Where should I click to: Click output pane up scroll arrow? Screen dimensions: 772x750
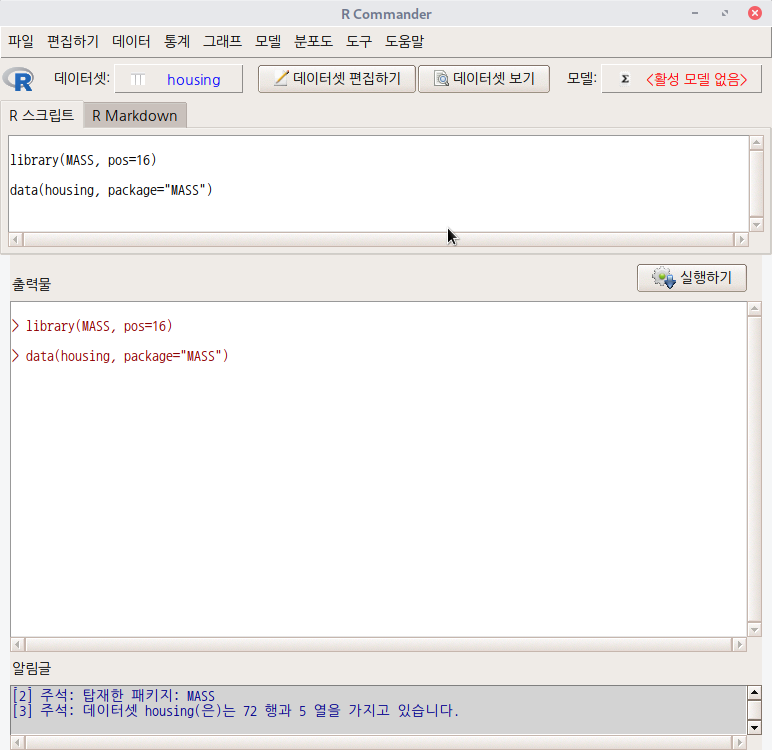pos(754,309)
